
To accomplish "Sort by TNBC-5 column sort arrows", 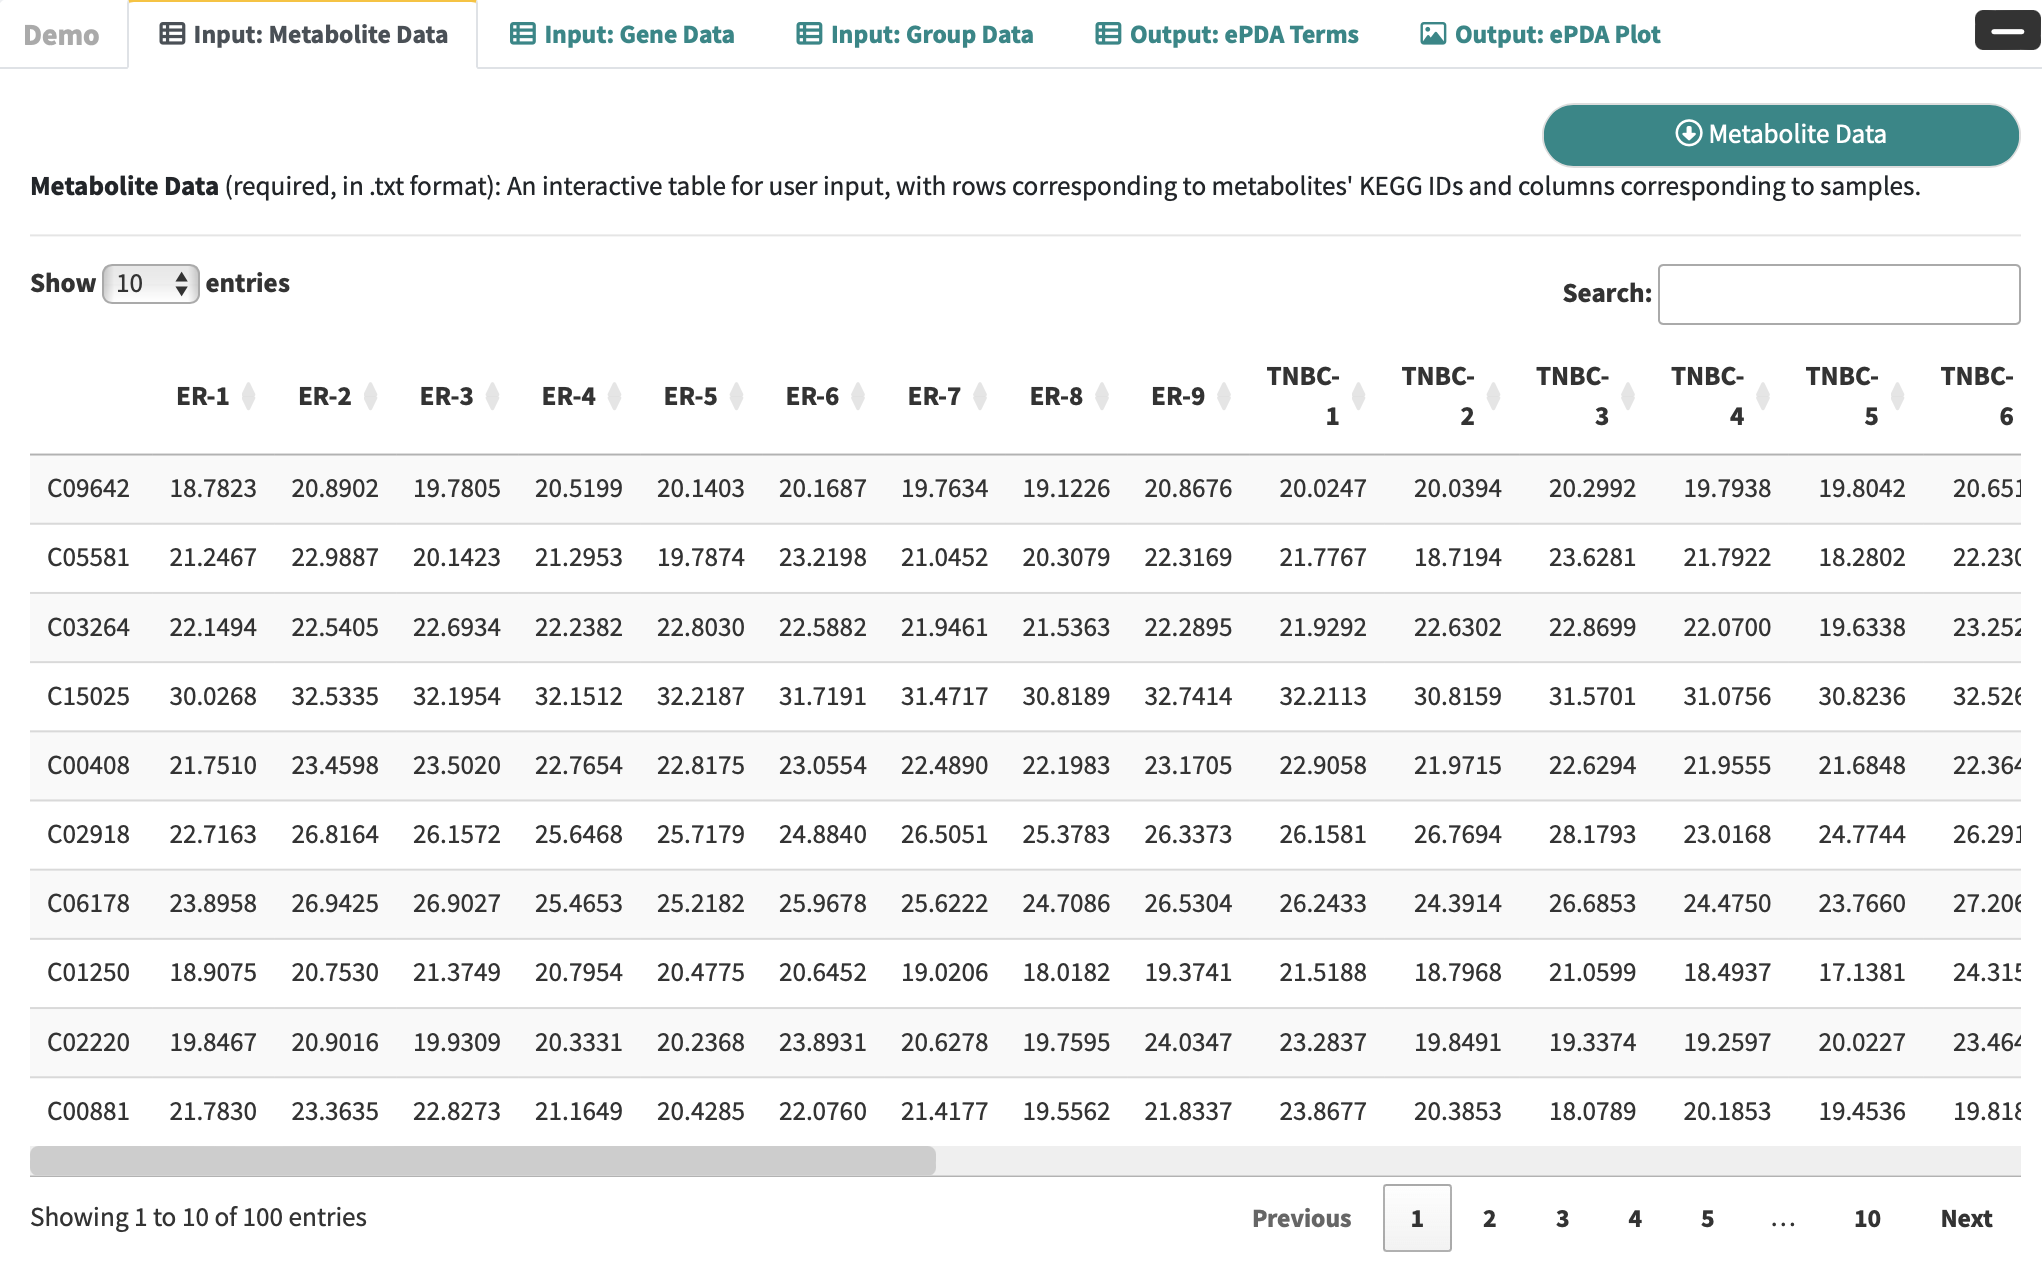I will (1897, 397).
